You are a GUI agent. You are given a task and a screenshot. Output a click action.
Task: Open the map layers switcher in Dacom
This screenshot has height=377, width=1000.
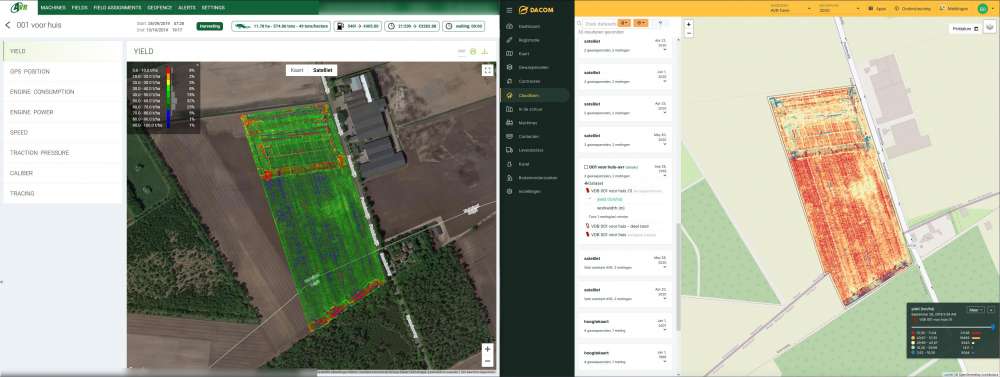[x=989, y=27]
